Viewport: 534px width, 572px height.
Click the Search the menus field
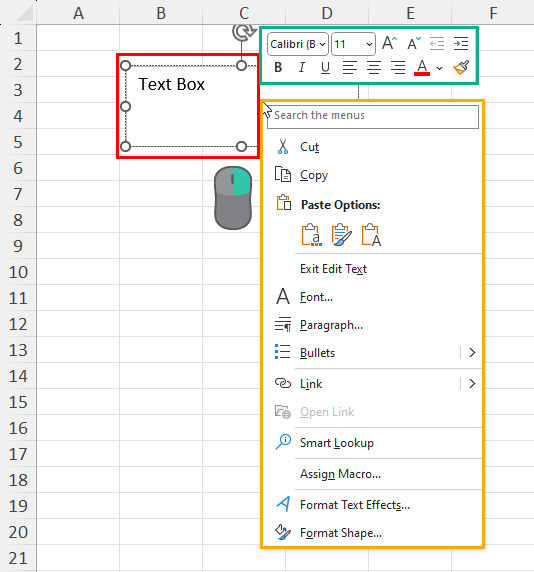373,117
